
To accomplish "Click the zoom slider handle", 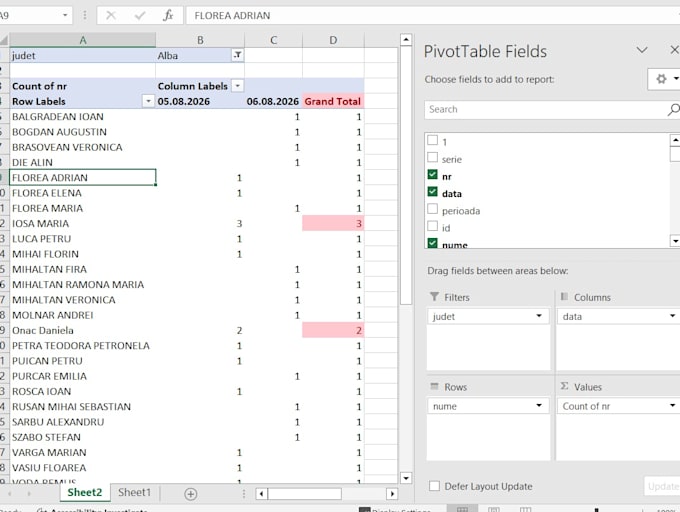I will coord(597,510).
